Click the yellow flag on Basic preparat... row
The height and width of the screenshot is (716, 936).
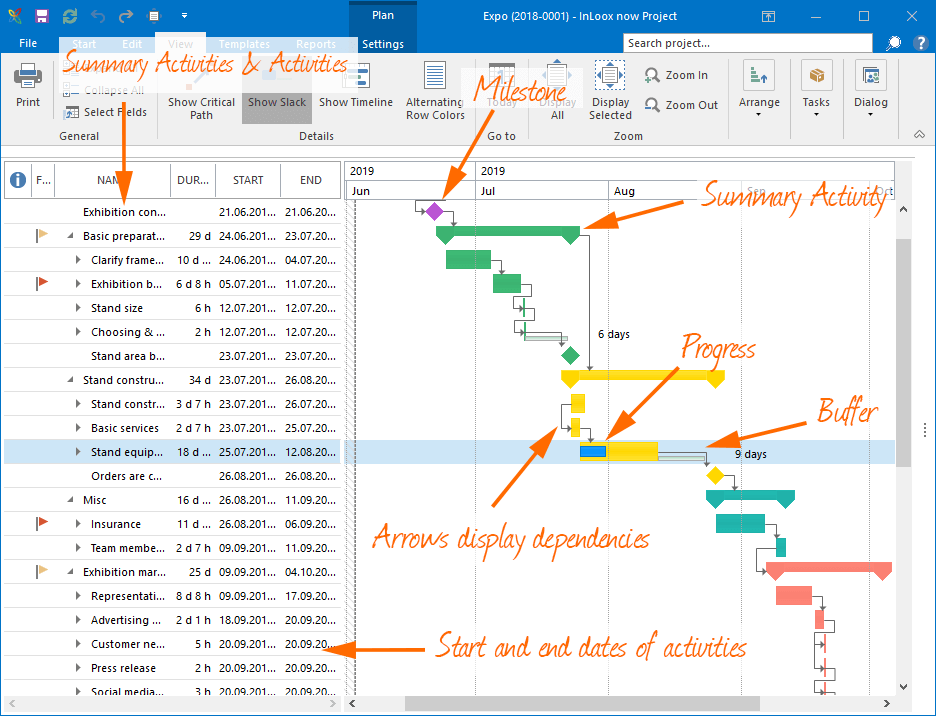click(42, 235)
